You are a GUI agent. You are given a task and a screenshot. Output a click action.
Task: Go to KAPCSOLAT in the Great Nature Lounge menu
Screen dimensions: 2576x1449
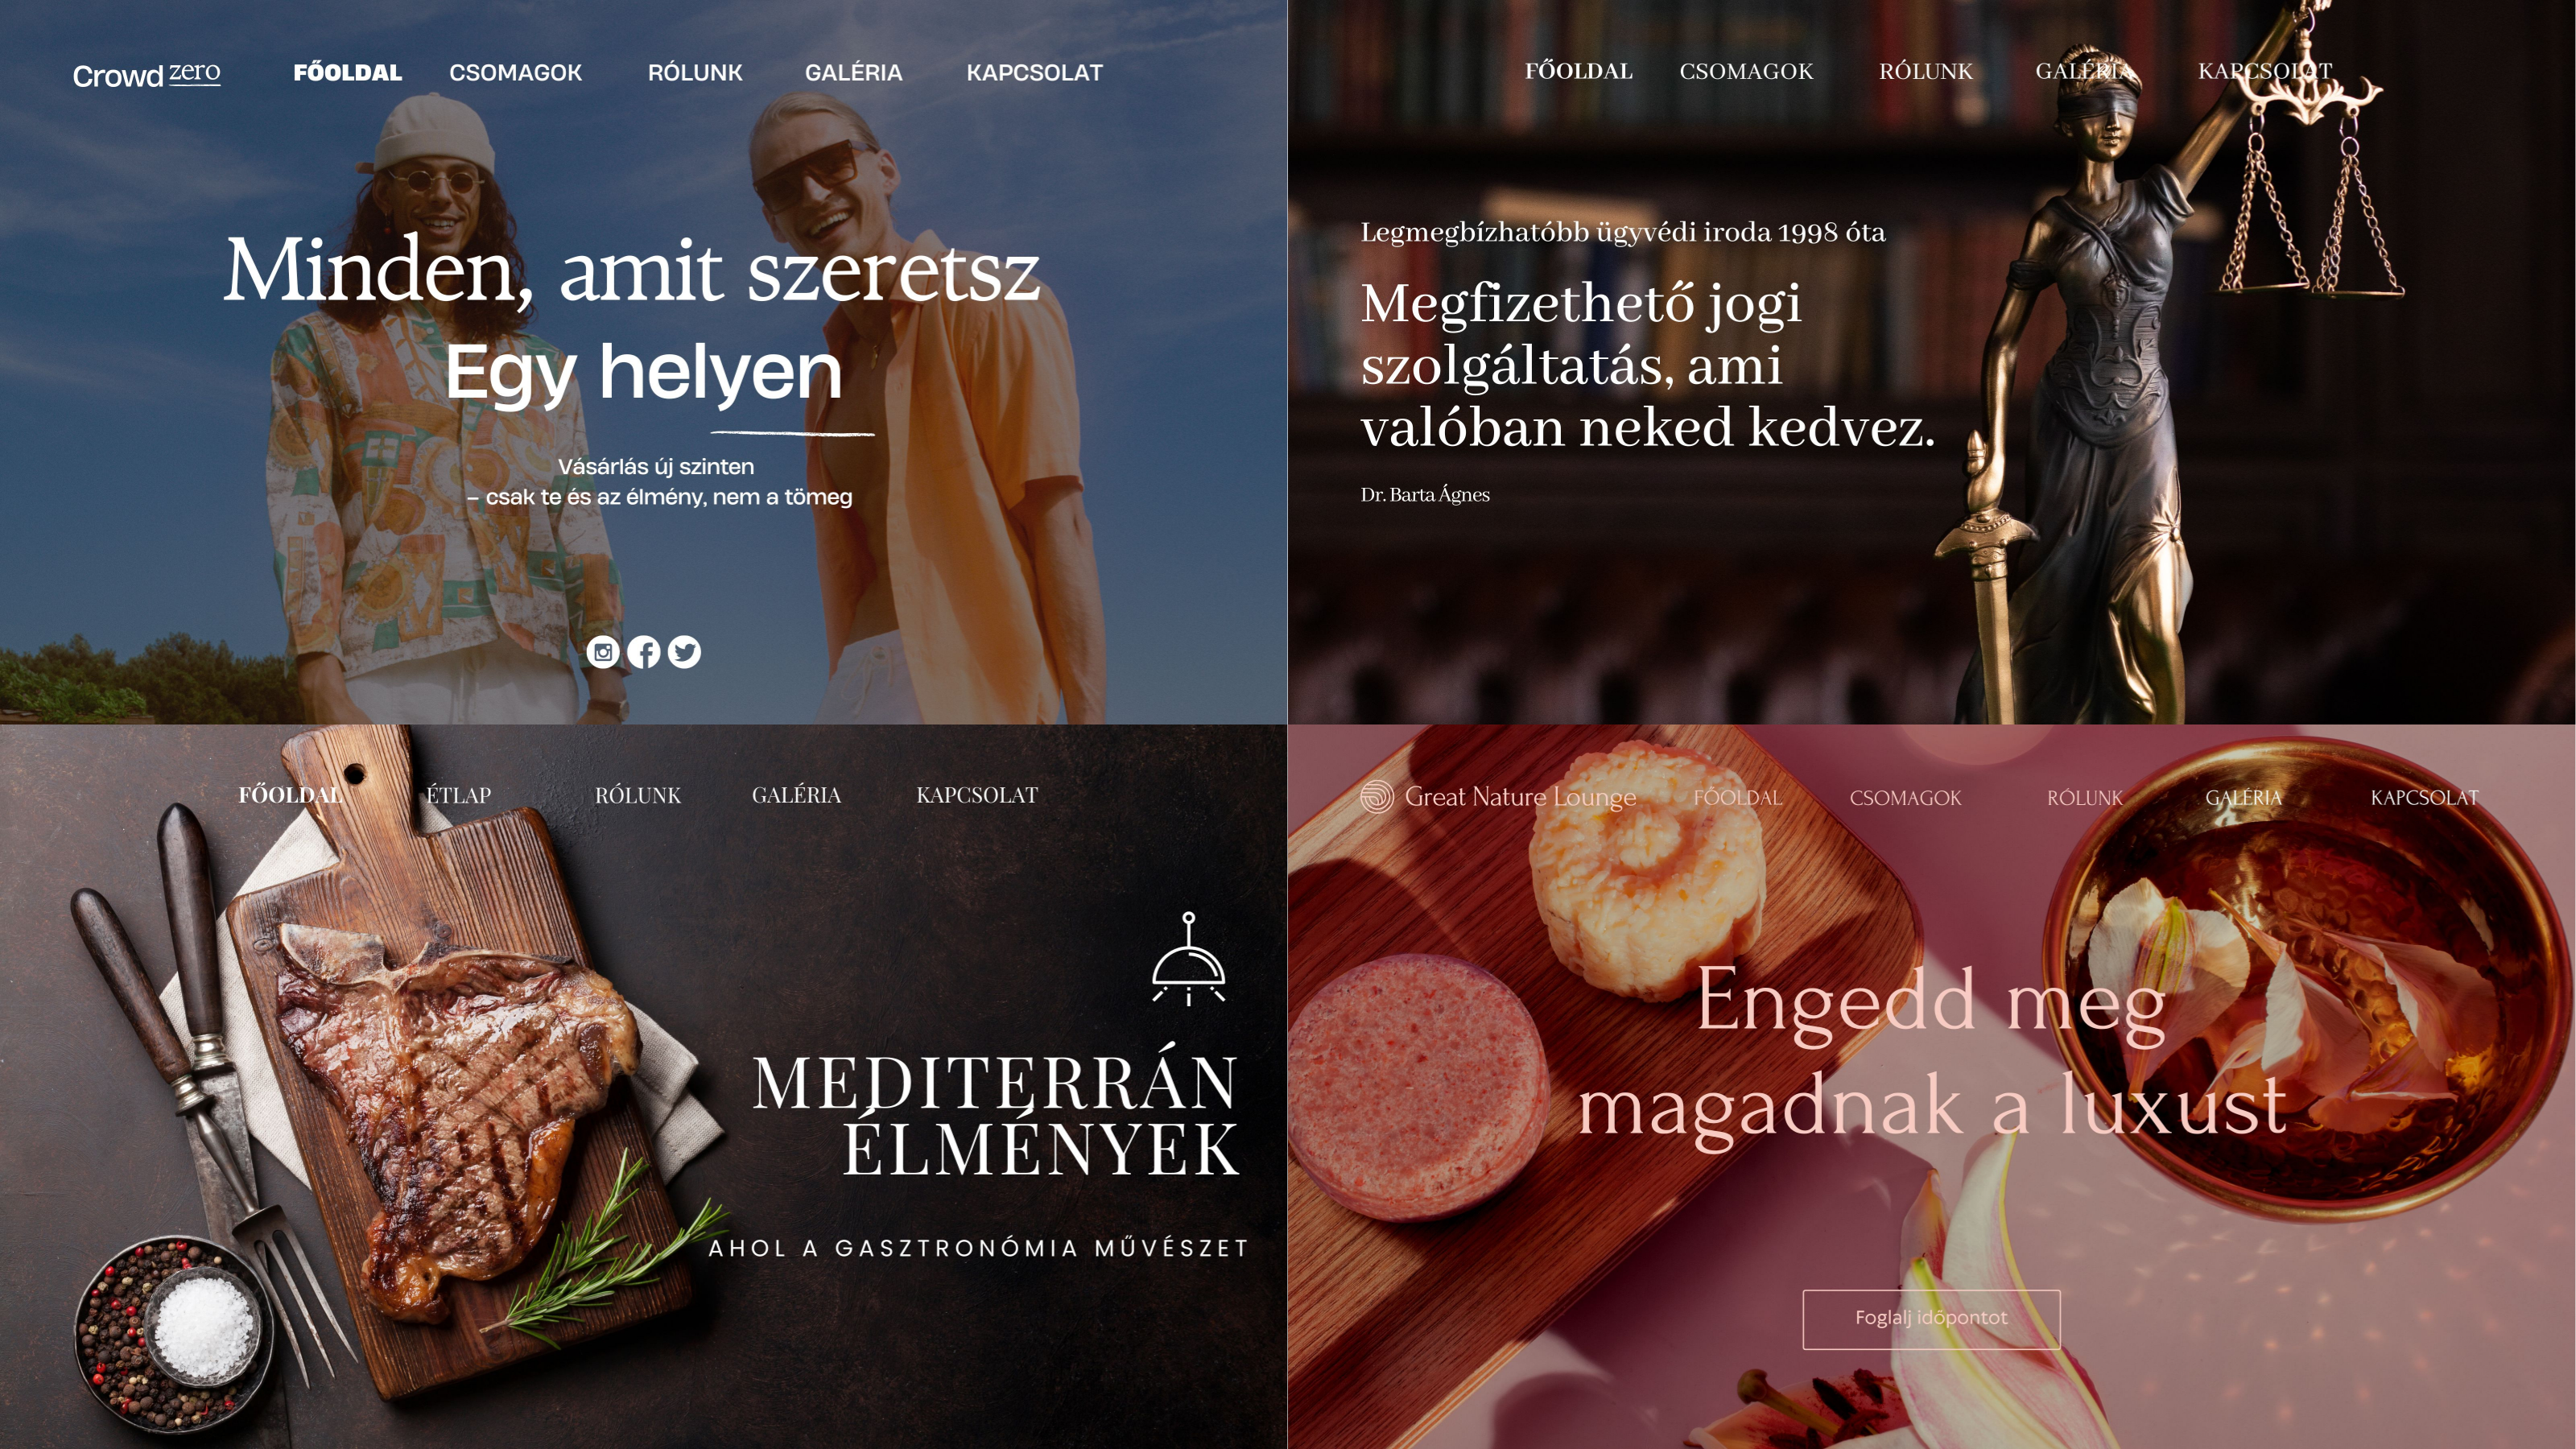[x=2424, y=798]
